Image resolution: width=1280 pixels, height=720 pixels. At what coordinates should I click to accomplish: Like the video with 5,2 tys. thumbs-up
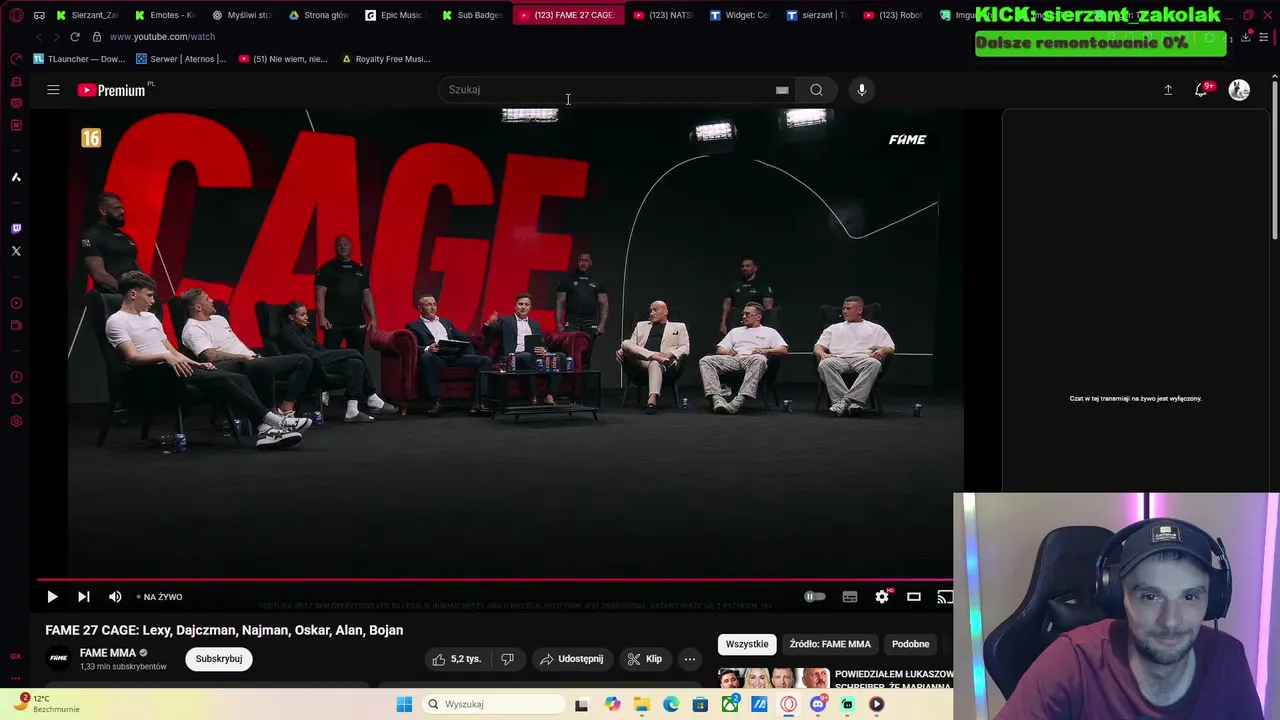point(456,659)
